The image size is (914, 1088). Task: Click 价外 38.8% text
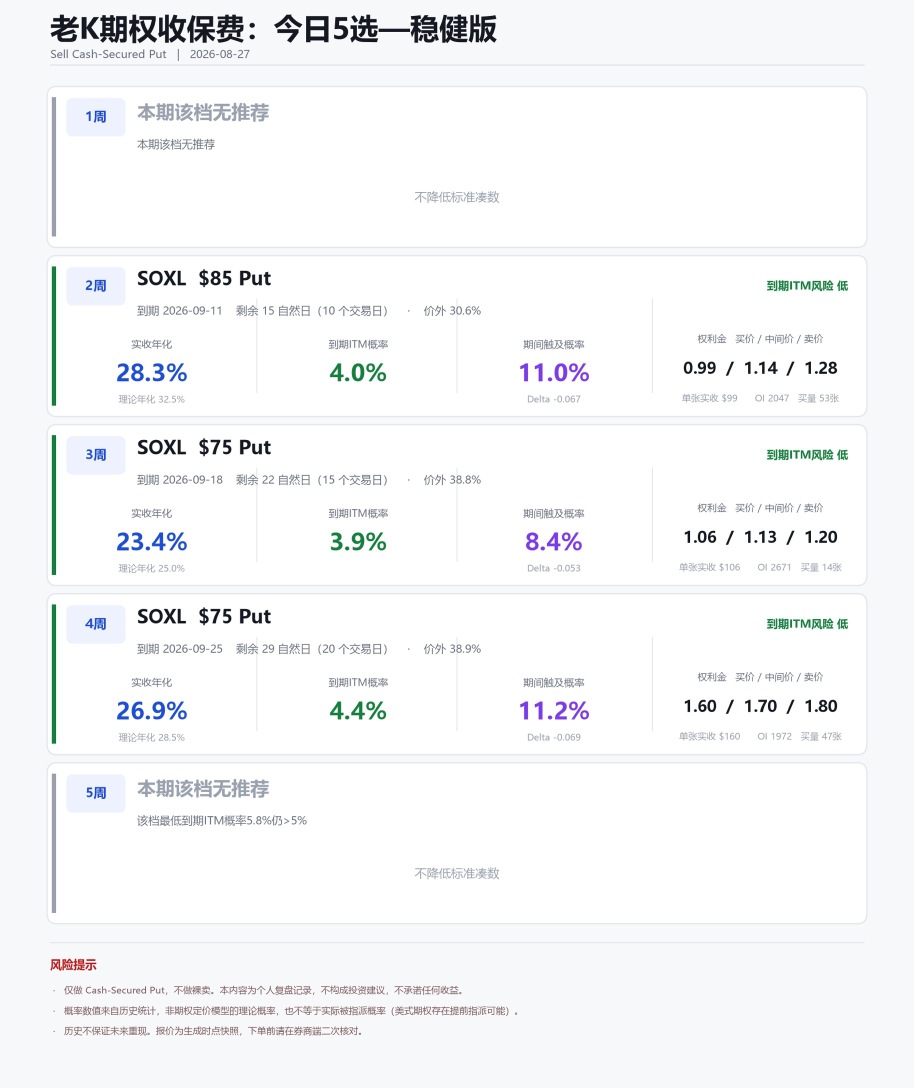(452, 480)
